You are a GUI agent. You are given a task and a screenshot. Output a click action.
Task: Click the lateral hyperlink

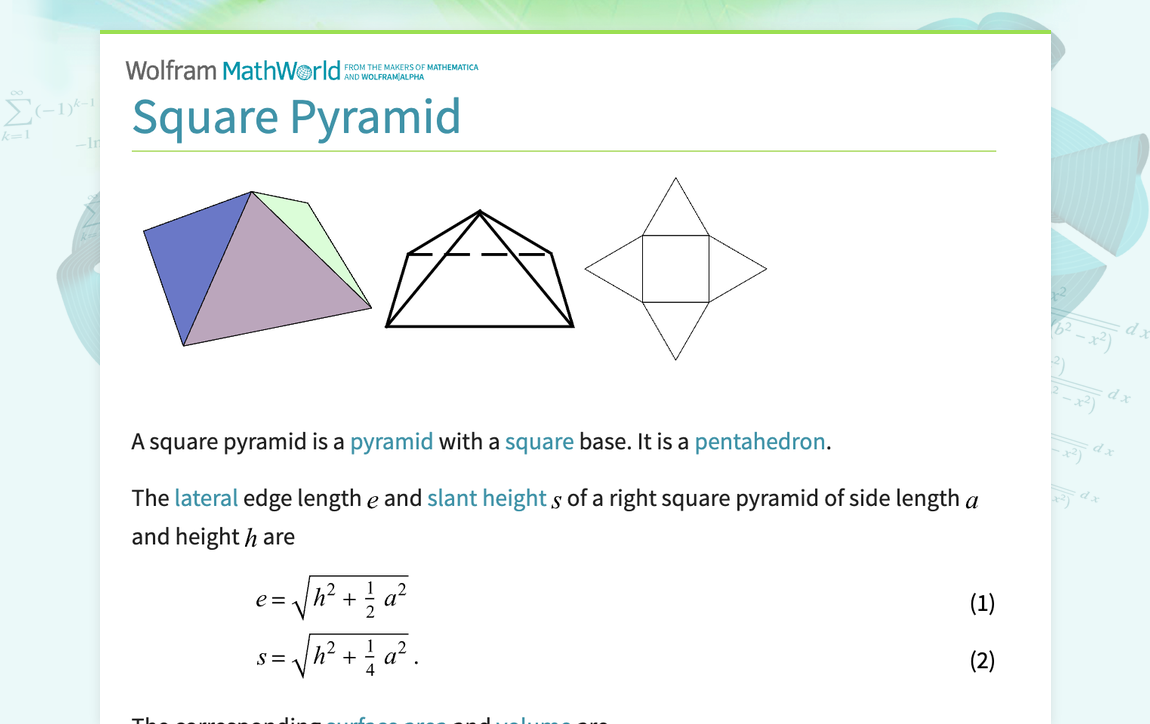coord(206,497)
